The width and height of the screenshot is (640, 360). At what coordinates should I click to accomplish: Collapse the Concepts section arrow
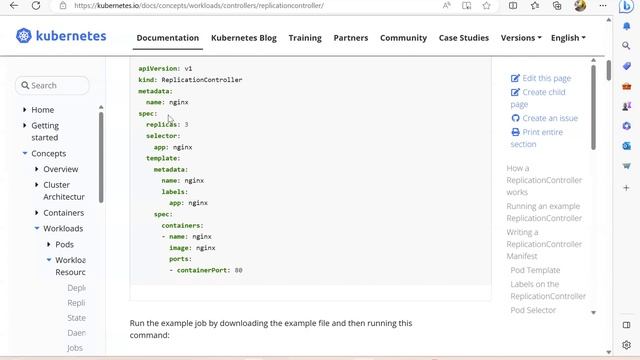(25, 153)
